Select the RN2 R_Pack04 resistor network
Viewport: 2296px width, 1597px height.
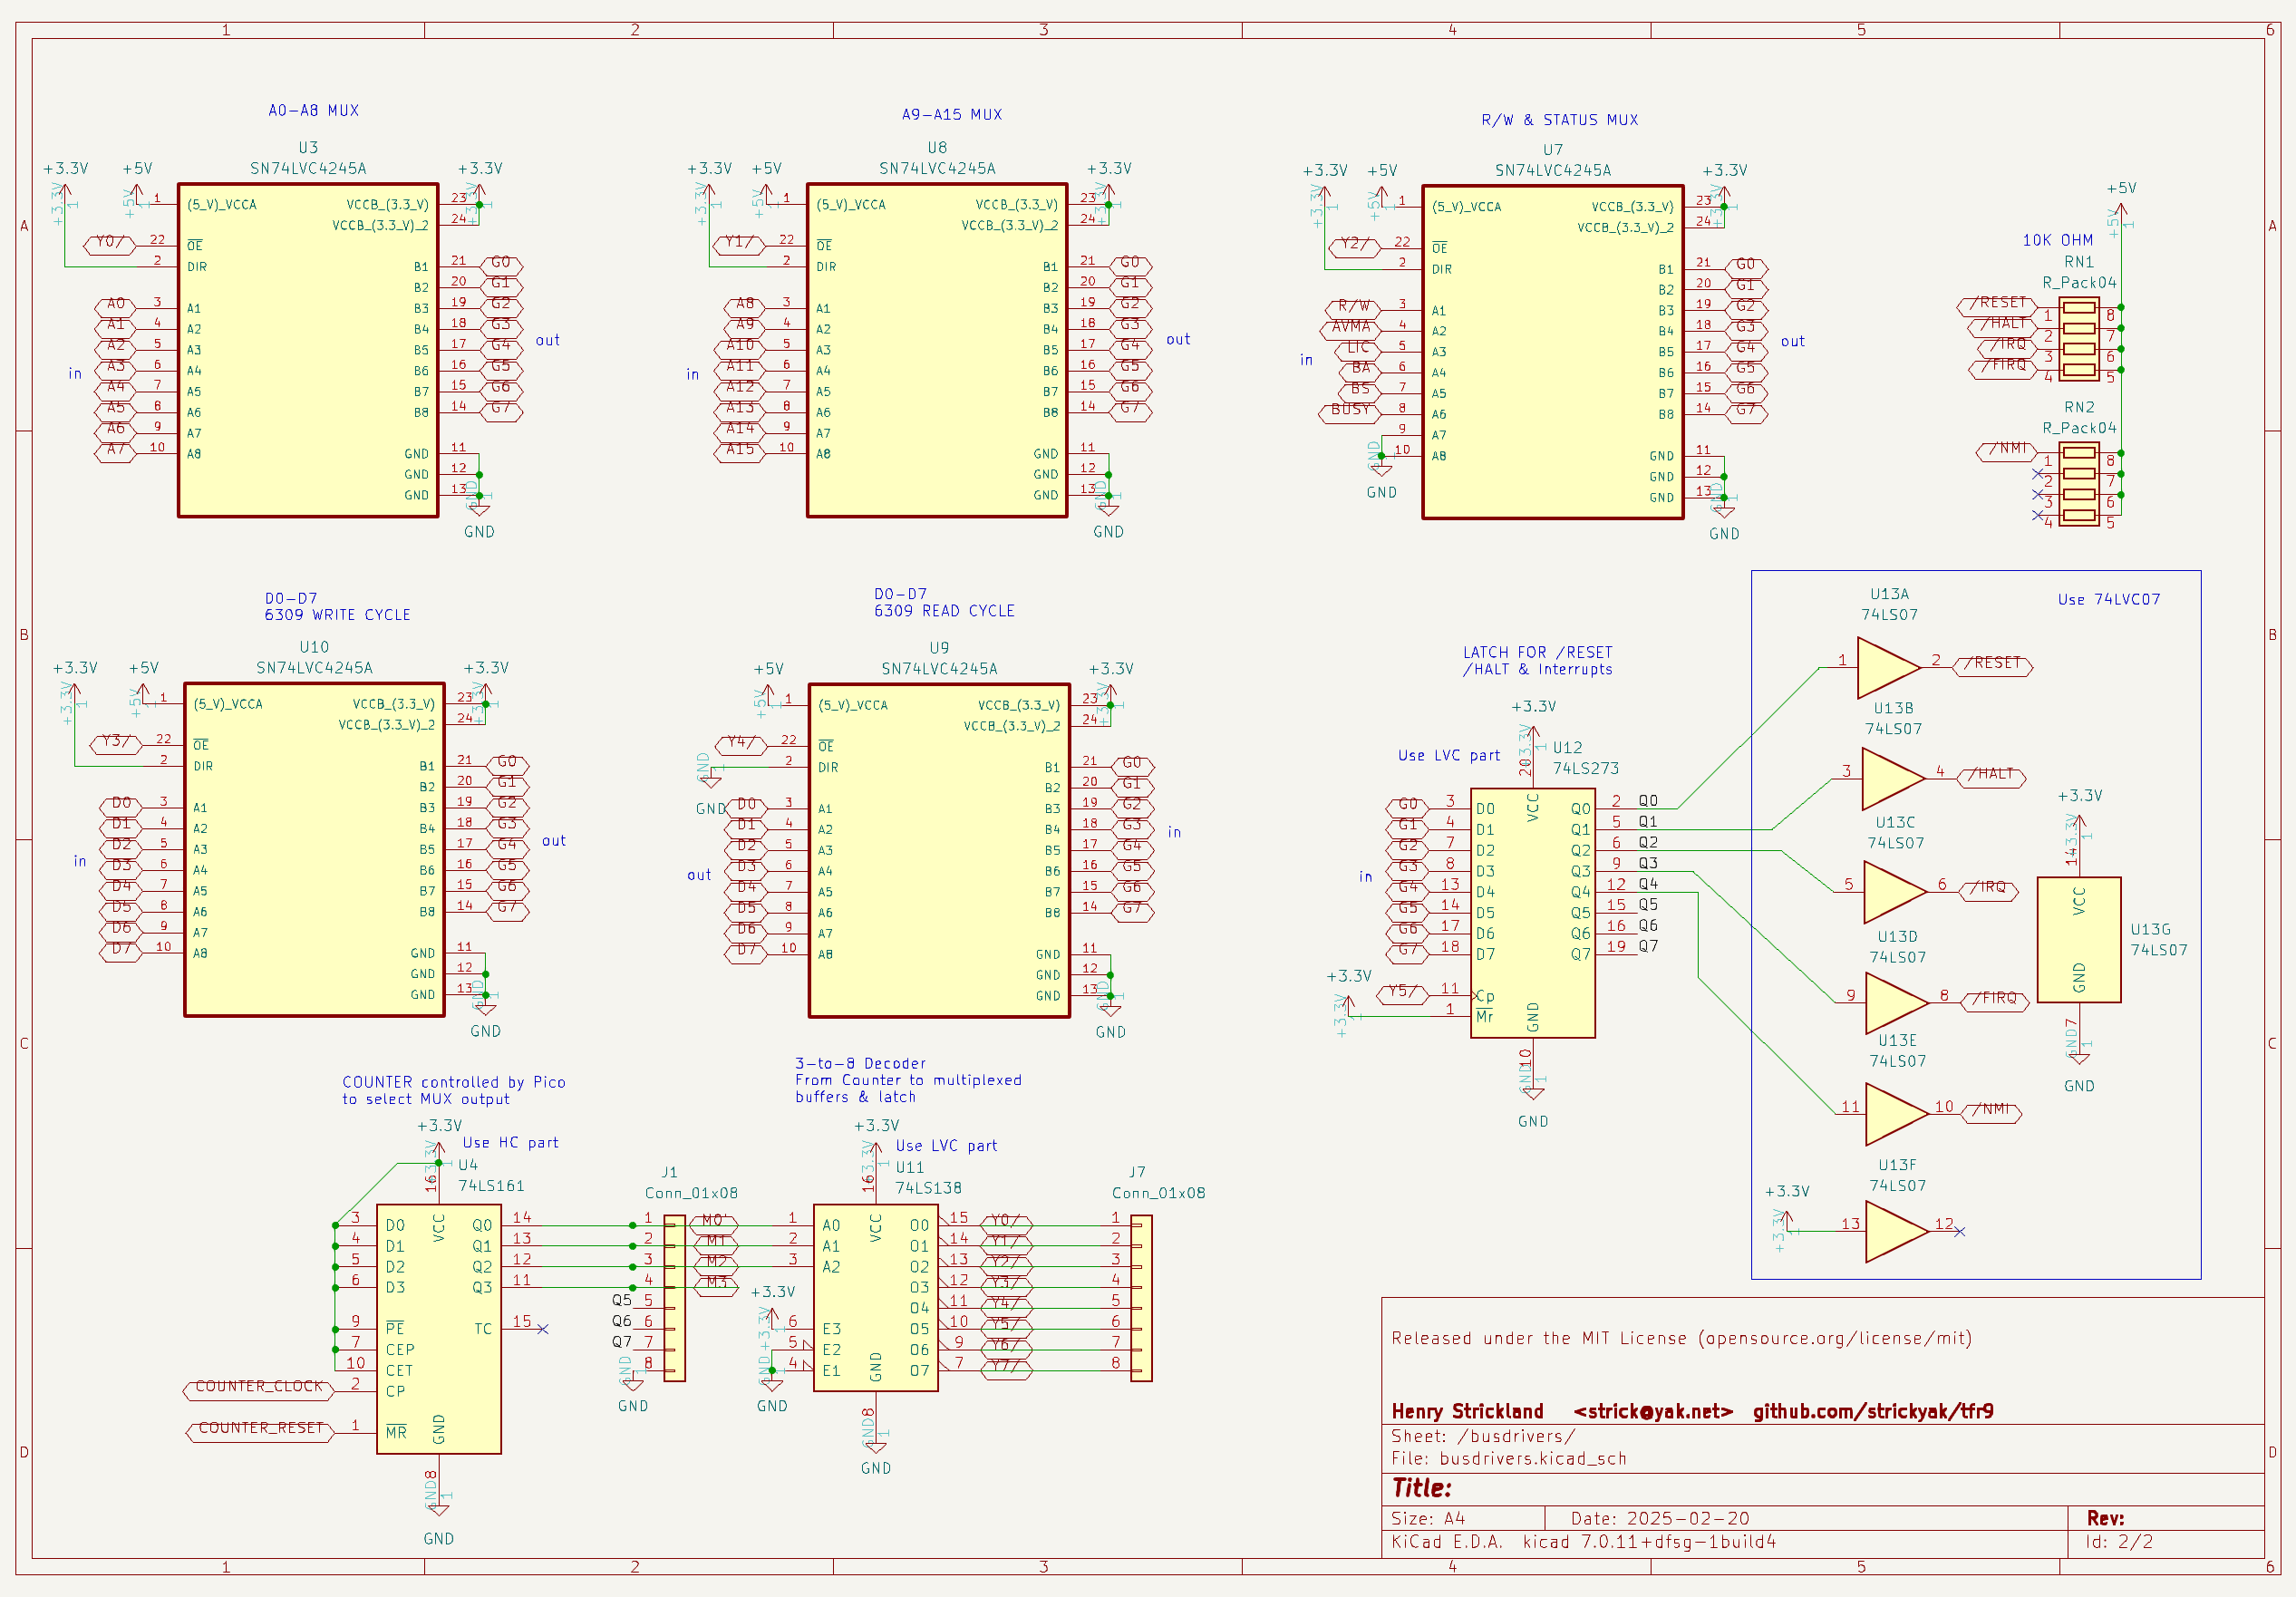pyautogui.click(x=2078, y=485)
